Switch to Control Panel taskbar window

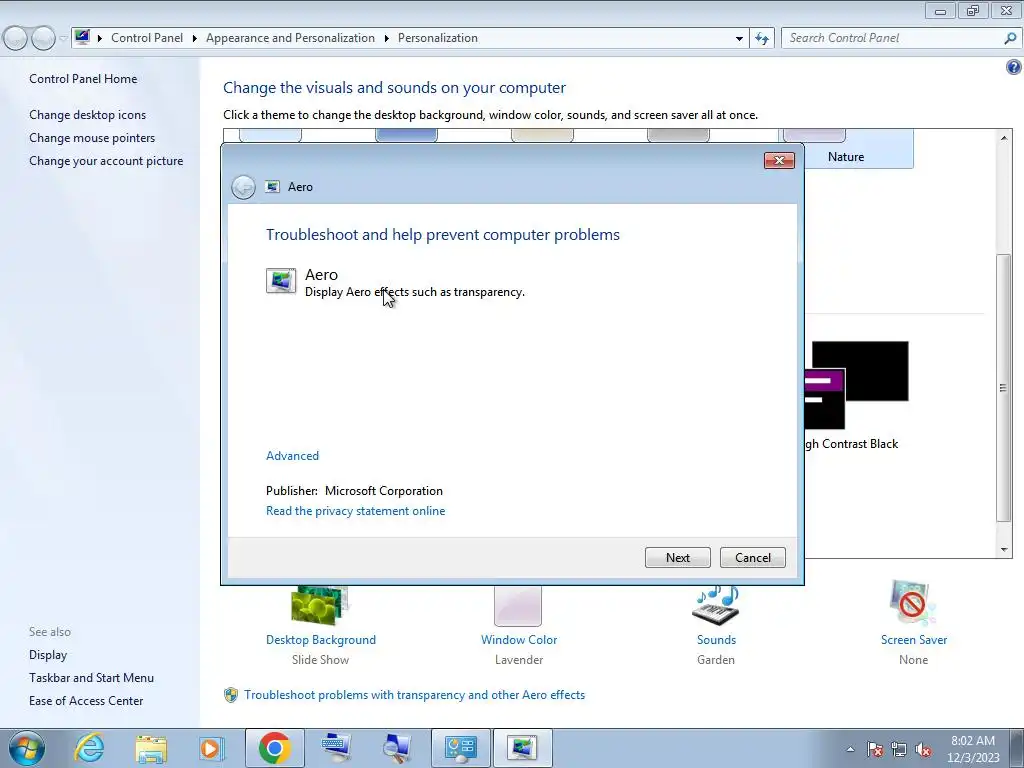460,748
